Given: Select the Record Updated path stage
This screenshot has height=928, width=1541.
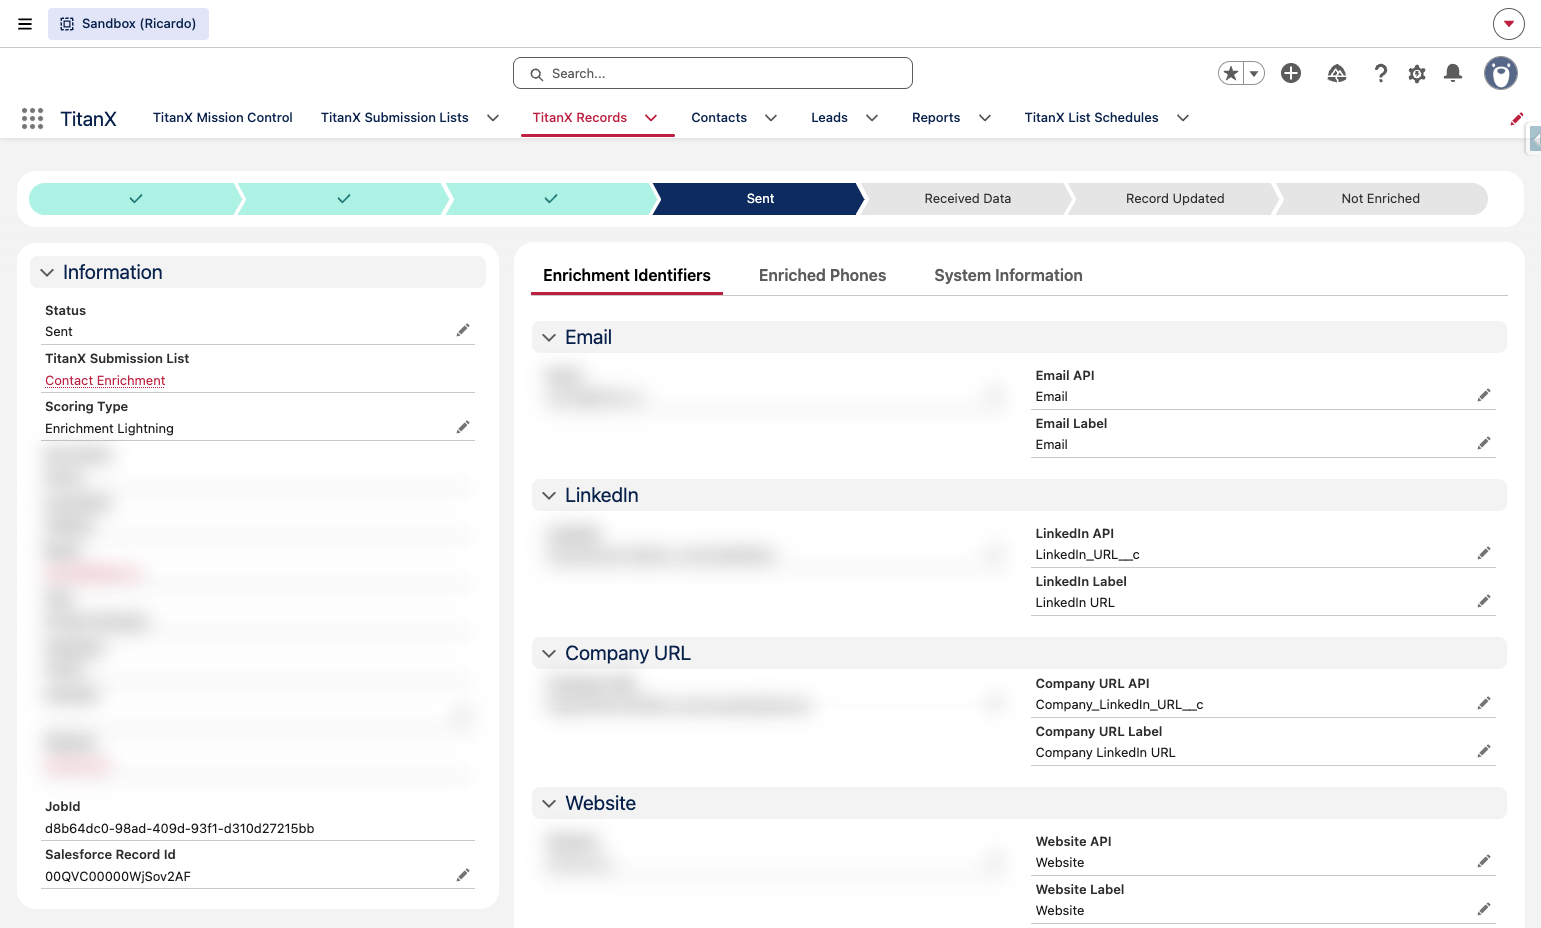Looking at the screenshot, I should tap(1175, 199).
